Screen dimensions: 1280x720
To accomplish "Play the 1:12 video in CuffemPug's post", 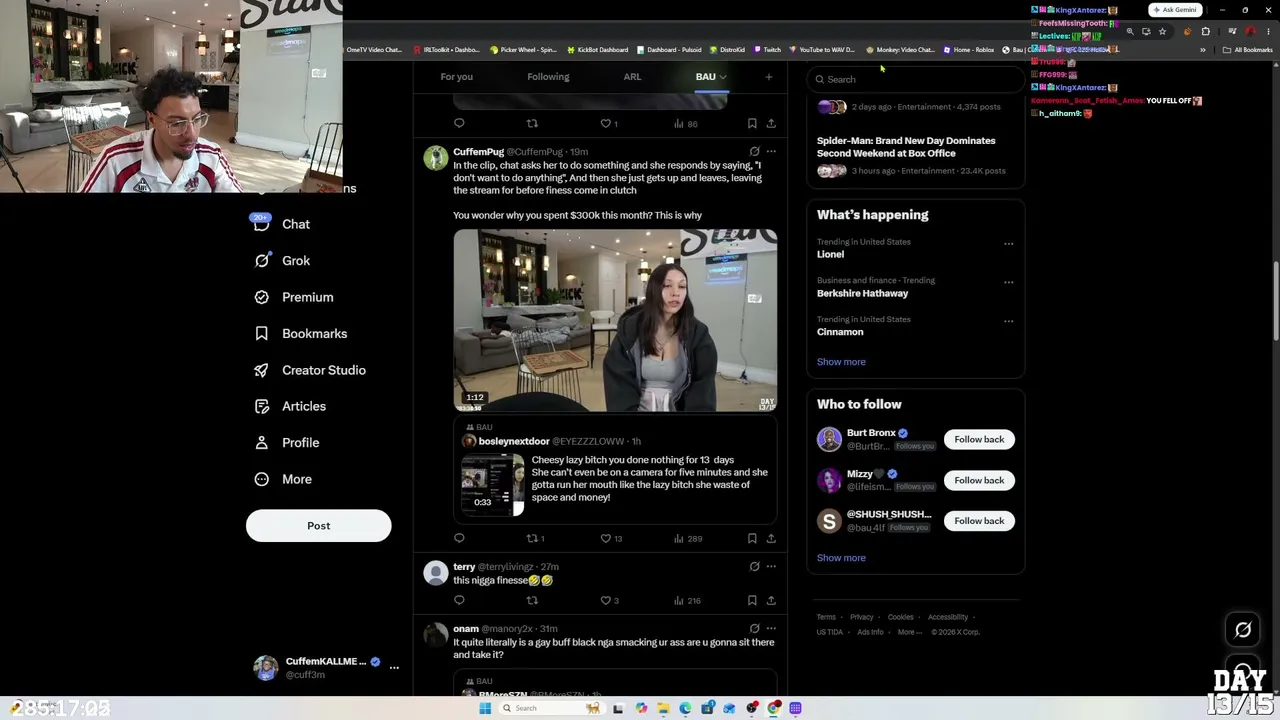I will coord(615,321).
